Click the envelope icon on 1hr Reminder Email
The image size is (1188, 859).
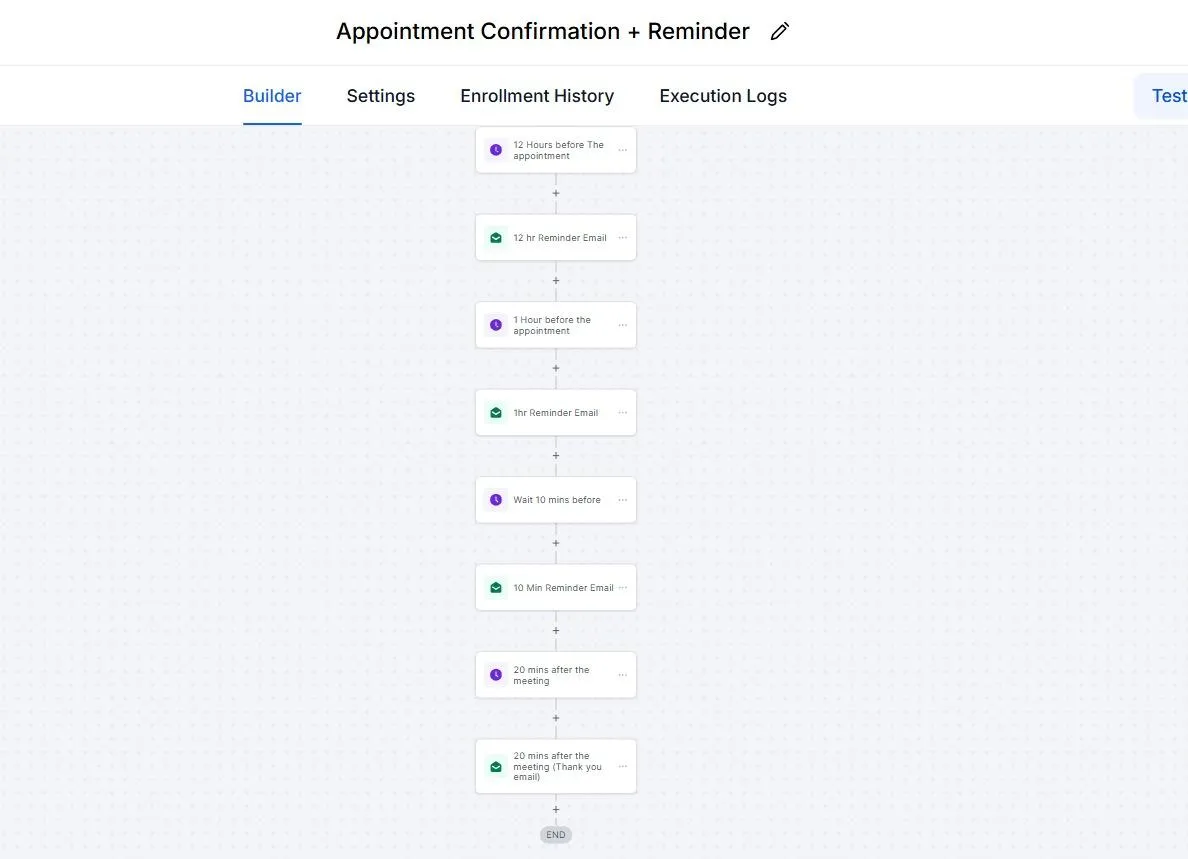pos(496,413)
